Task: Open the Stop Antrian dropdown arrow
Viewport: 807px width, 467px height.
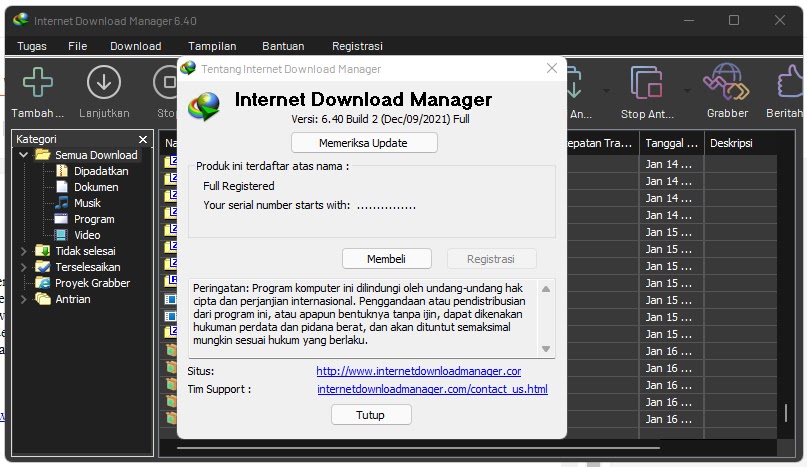Action: click(x=687, y=91)
